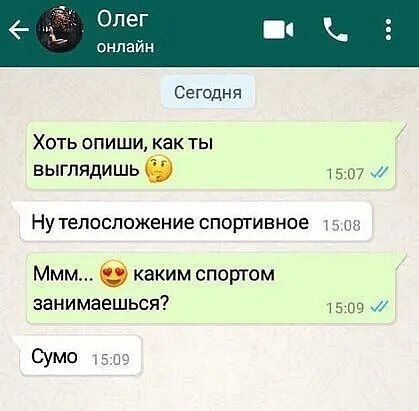Tap the онлайн status text
419x411 pixels.
click(x=126, y=46)
